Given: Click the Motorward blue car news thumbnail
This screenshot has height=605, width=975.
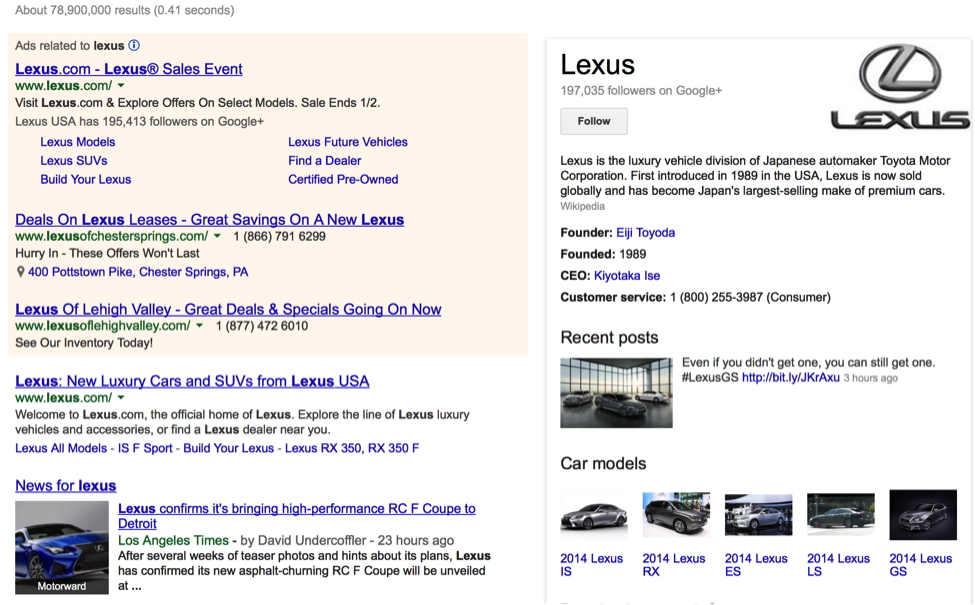Looking at the screenshot, I should point(62,548).
